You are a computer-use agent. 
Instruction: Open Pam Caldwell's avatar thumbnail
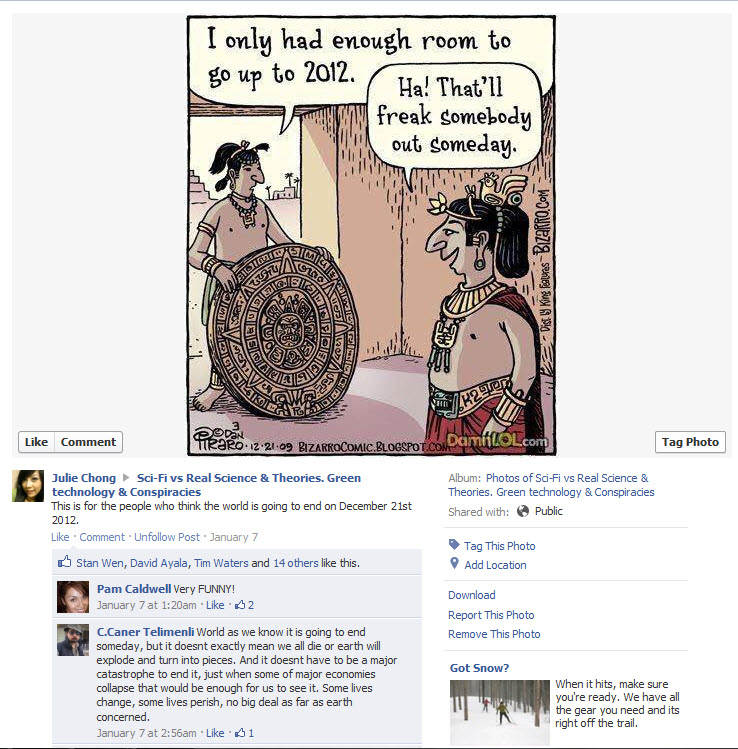click(x=73, y=597)
